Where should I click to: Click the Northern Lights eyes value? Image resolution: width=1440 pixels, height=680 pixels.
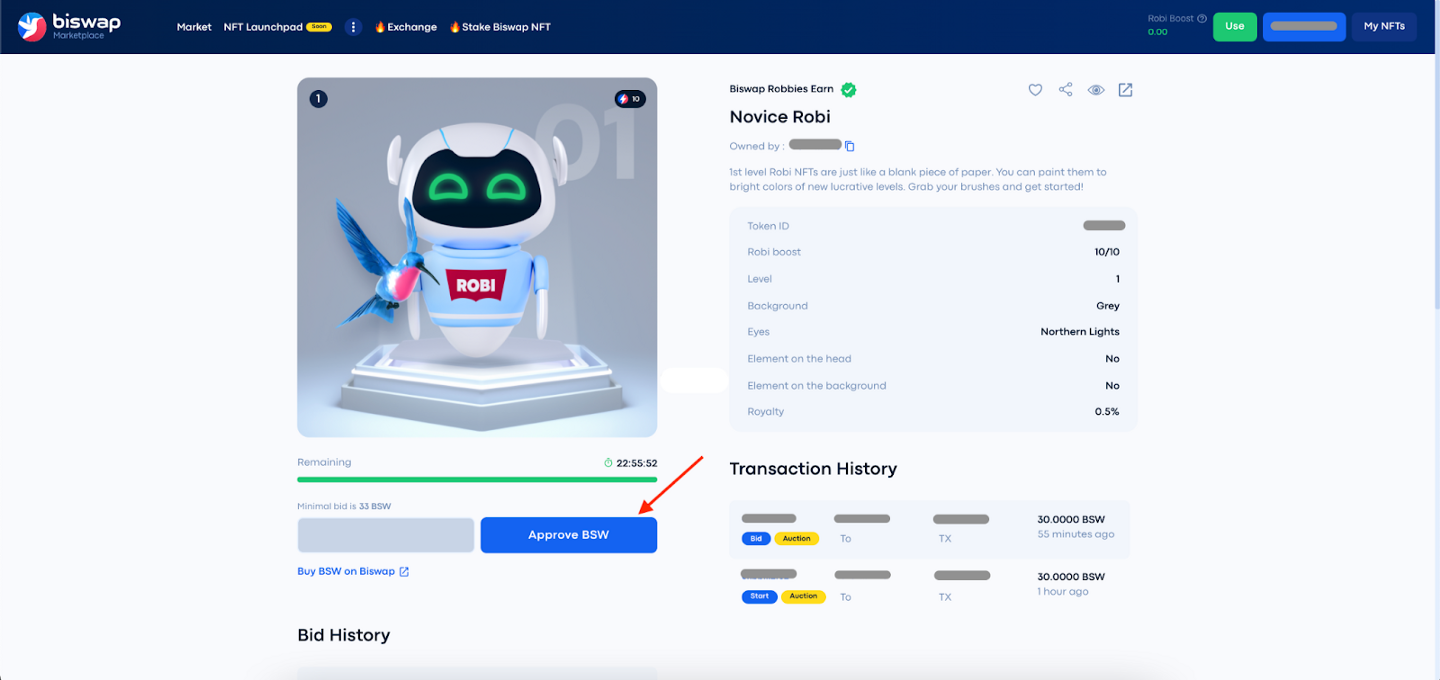tap(1080, 332)
